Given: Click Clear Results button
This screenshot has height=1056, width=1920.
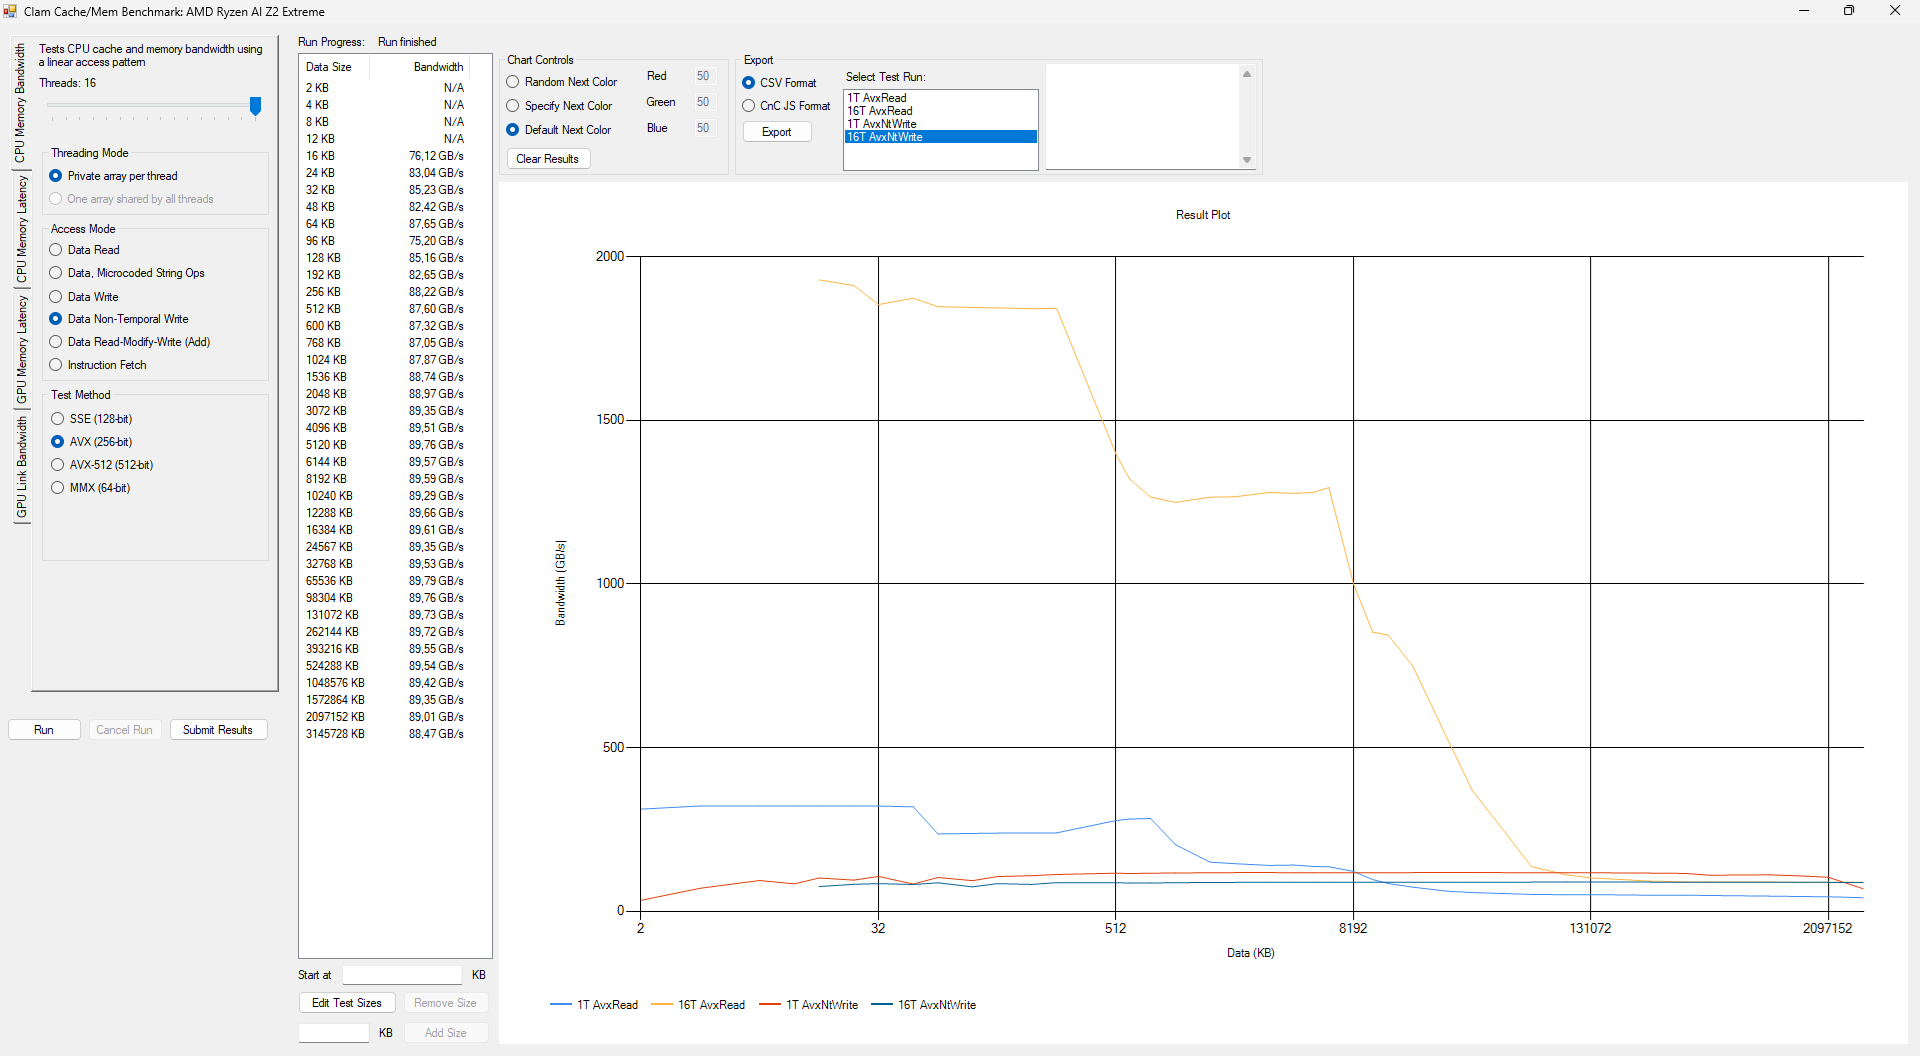Looking at the screenshot, I should (547, 159).
